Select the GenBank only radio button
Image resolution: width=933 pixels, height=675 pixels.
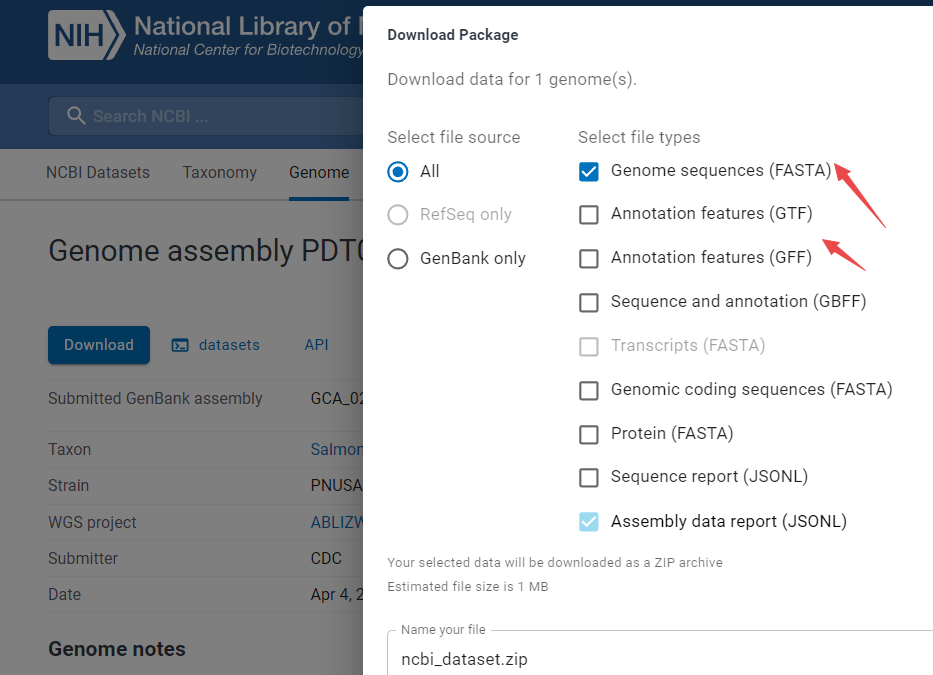(398, 259)
